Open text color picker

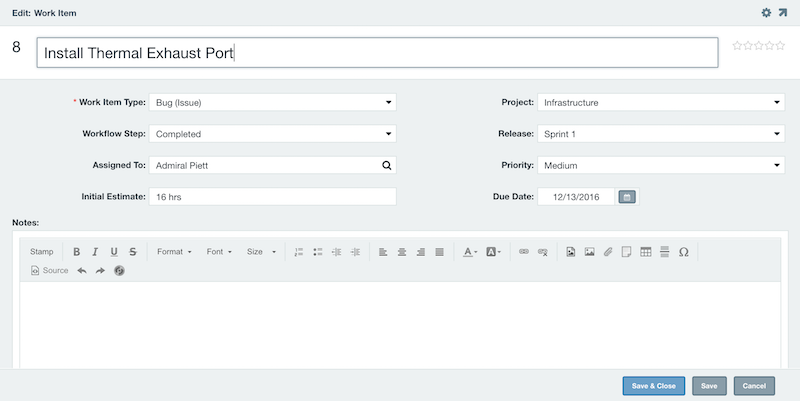(x=470, y=252)
